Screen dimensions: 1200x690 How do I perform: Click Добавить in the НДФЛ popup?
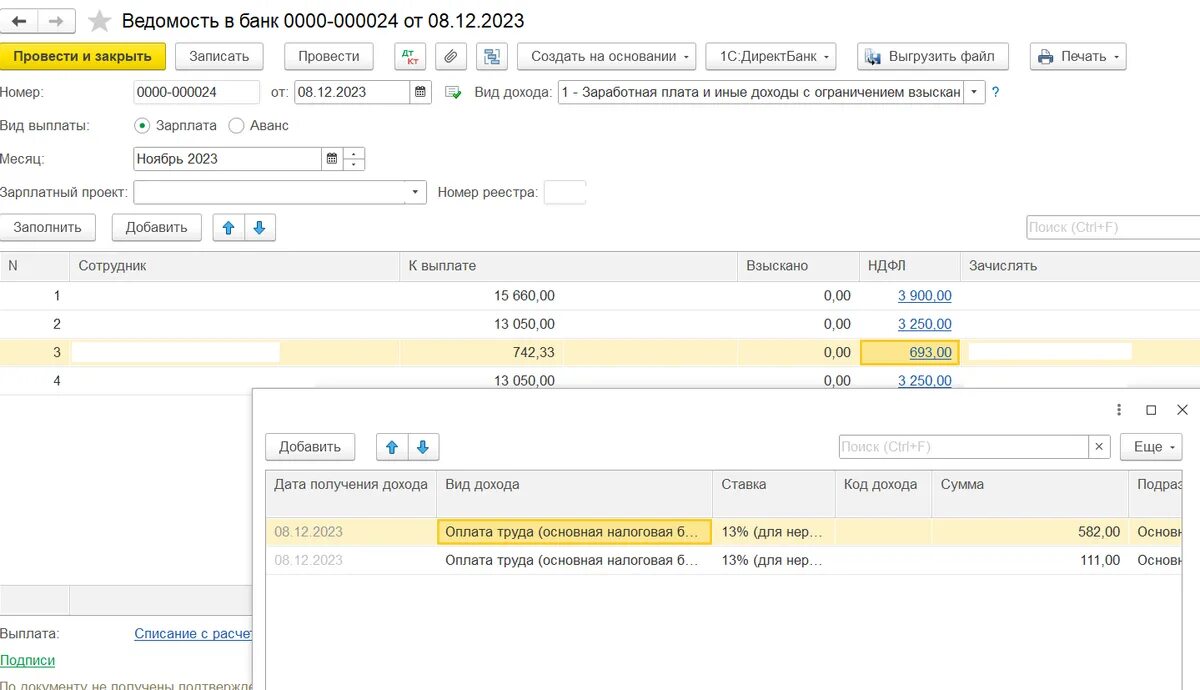[310, 447]
